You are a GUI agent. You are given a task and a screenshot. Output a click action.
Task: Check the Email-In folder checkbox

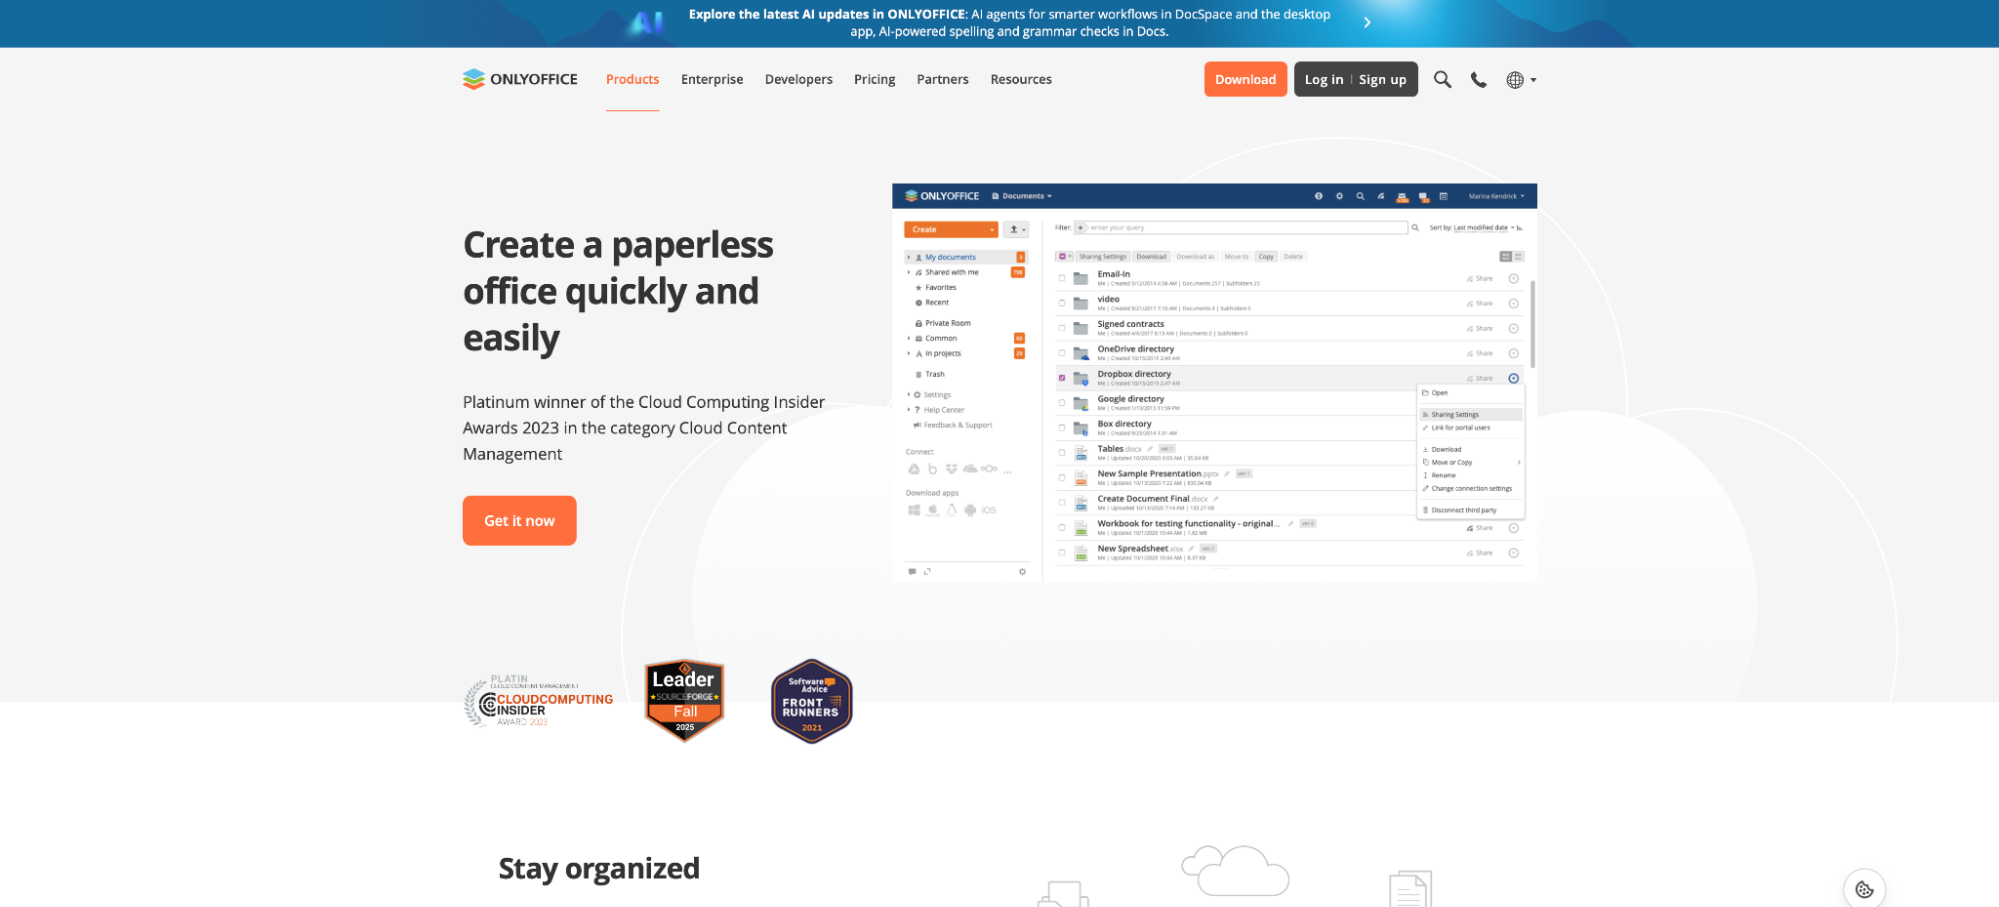[1062, 278]
